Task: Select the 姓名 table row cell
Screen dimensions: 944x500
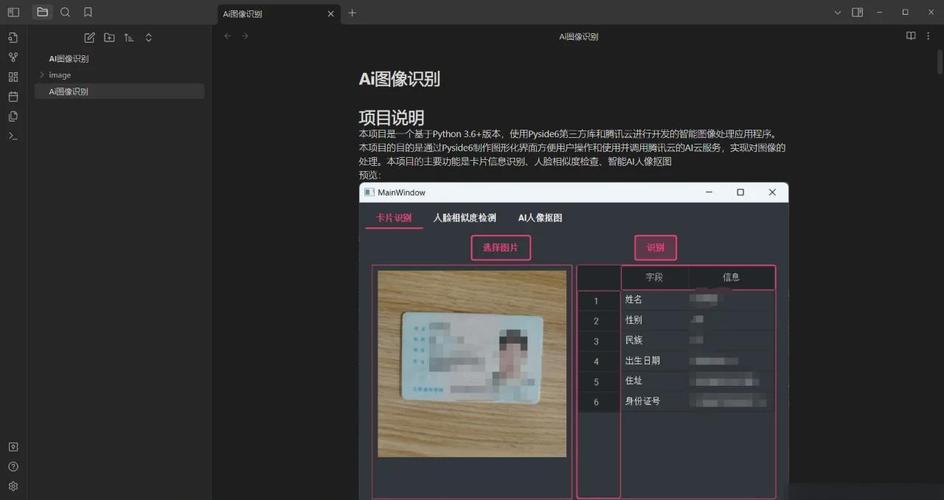Action: pos(654,300)
